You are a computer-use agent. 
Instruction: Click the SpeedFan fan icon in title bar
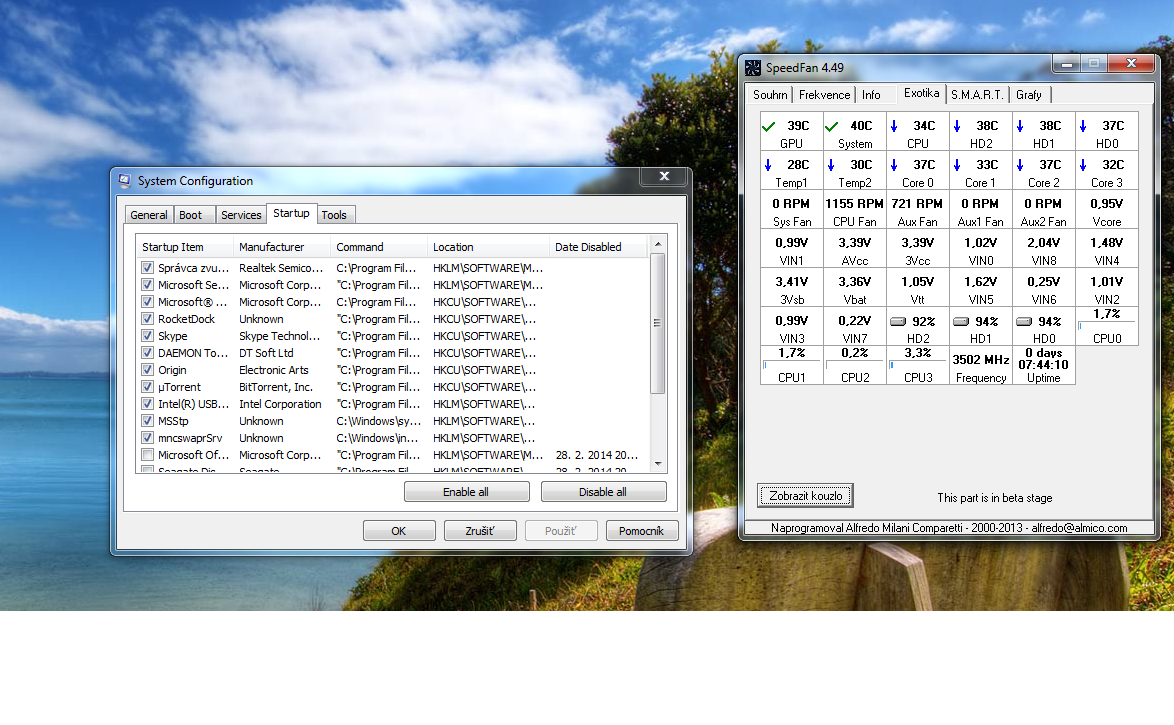753,68
